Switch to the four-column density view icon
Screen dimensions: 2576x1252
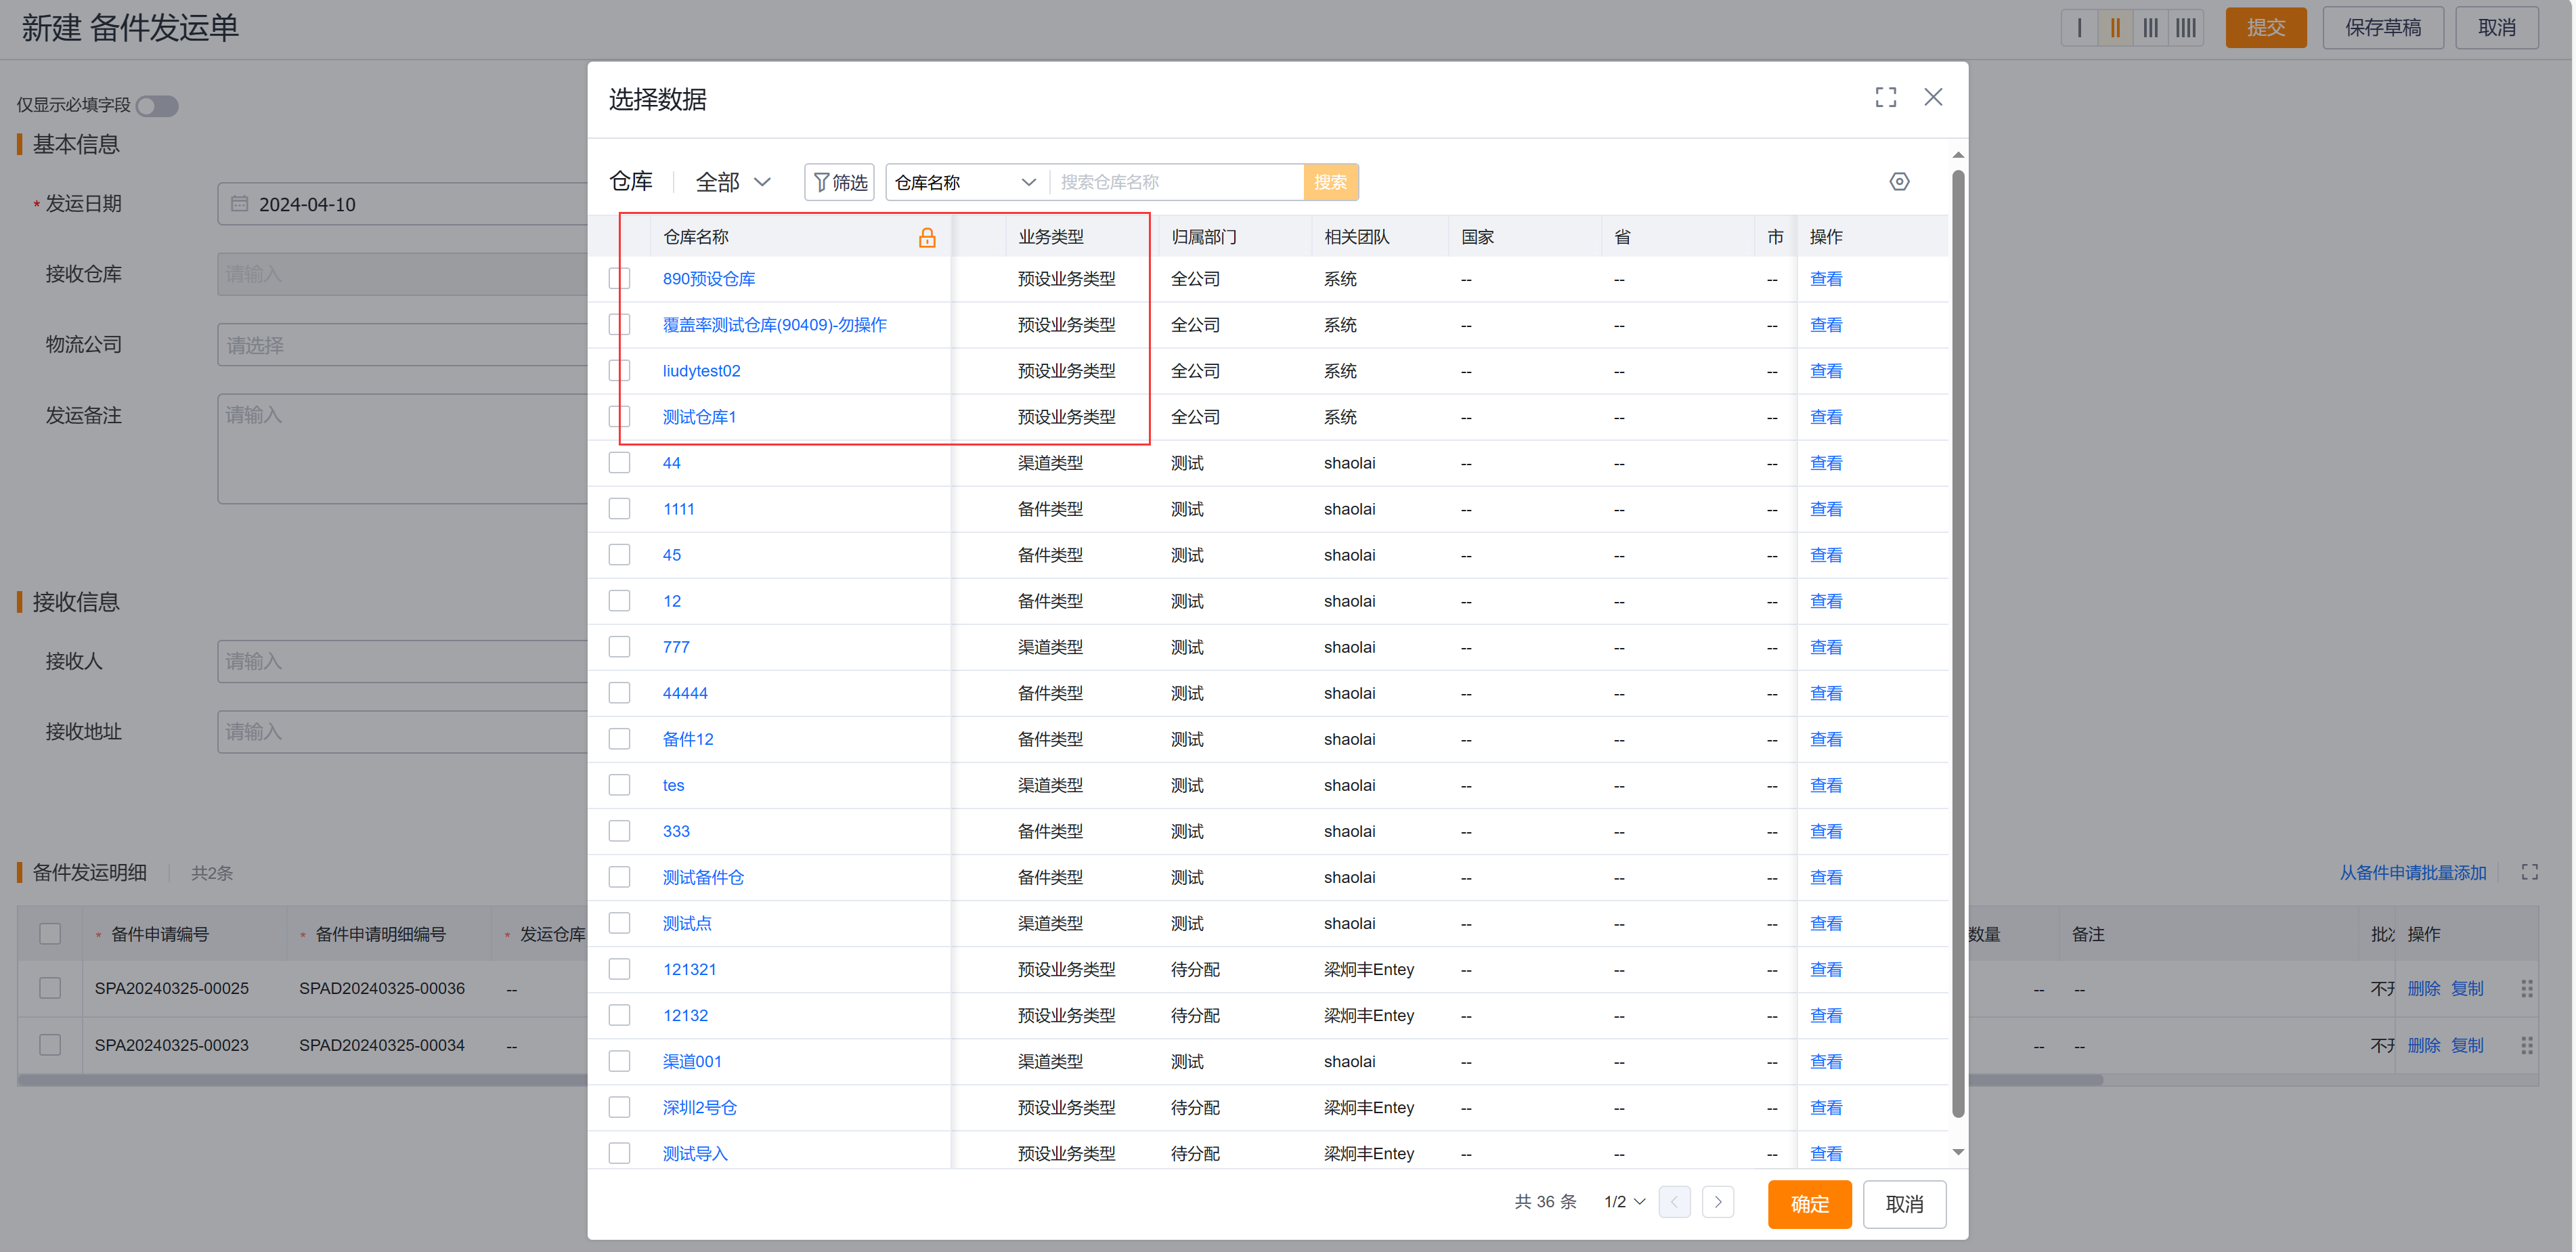point(2185,27)
